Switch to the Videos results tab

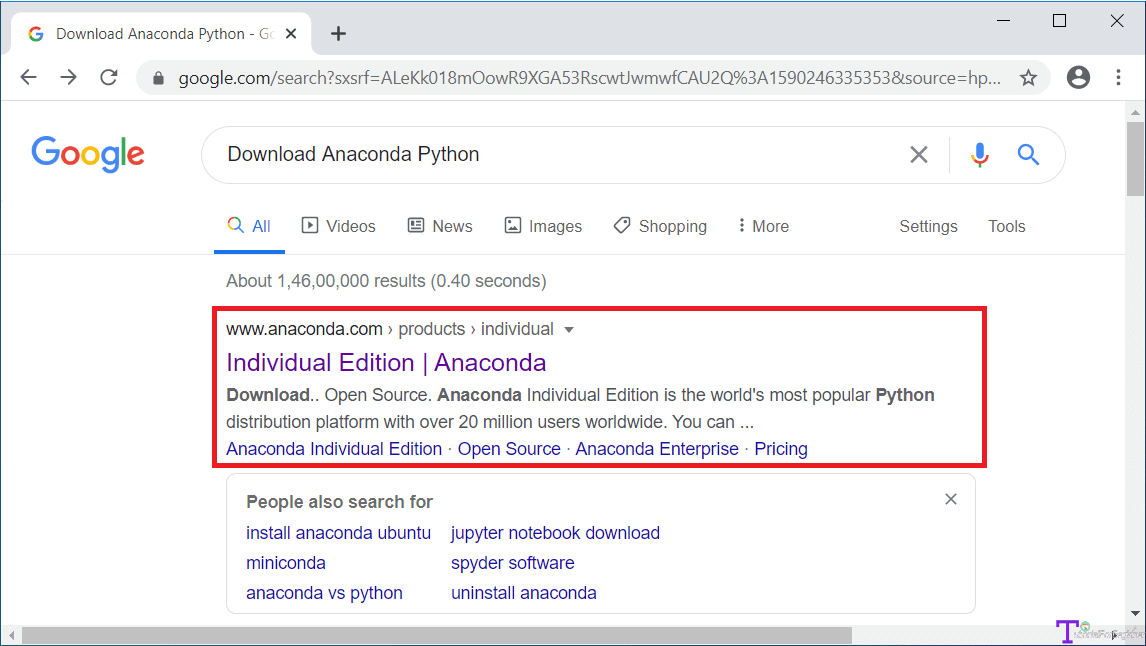tap(338, 227)
